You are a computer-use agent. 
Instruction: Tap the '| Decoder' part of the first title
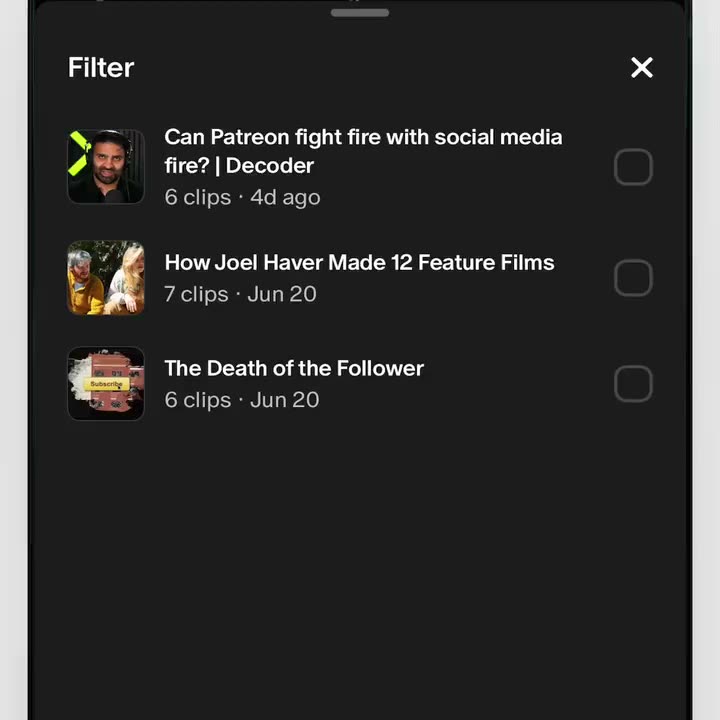(x=264, y=166)
